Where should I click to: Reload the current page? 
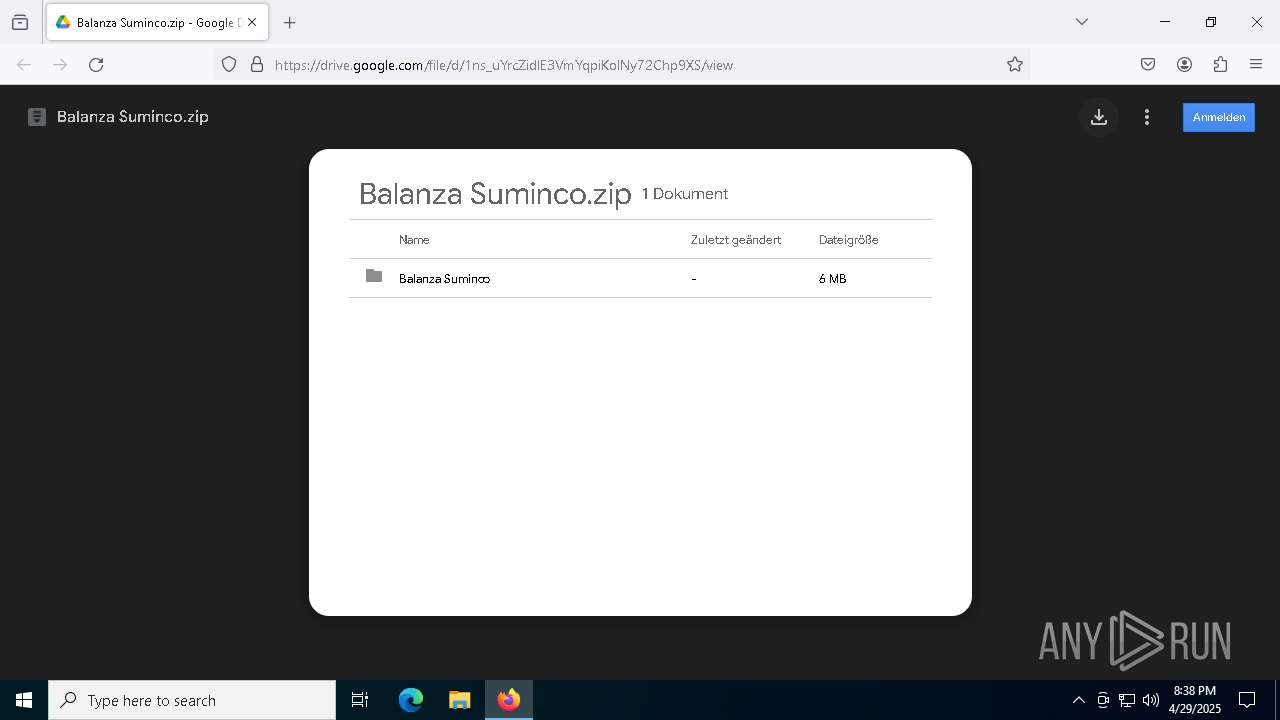(x=96, y=65)
